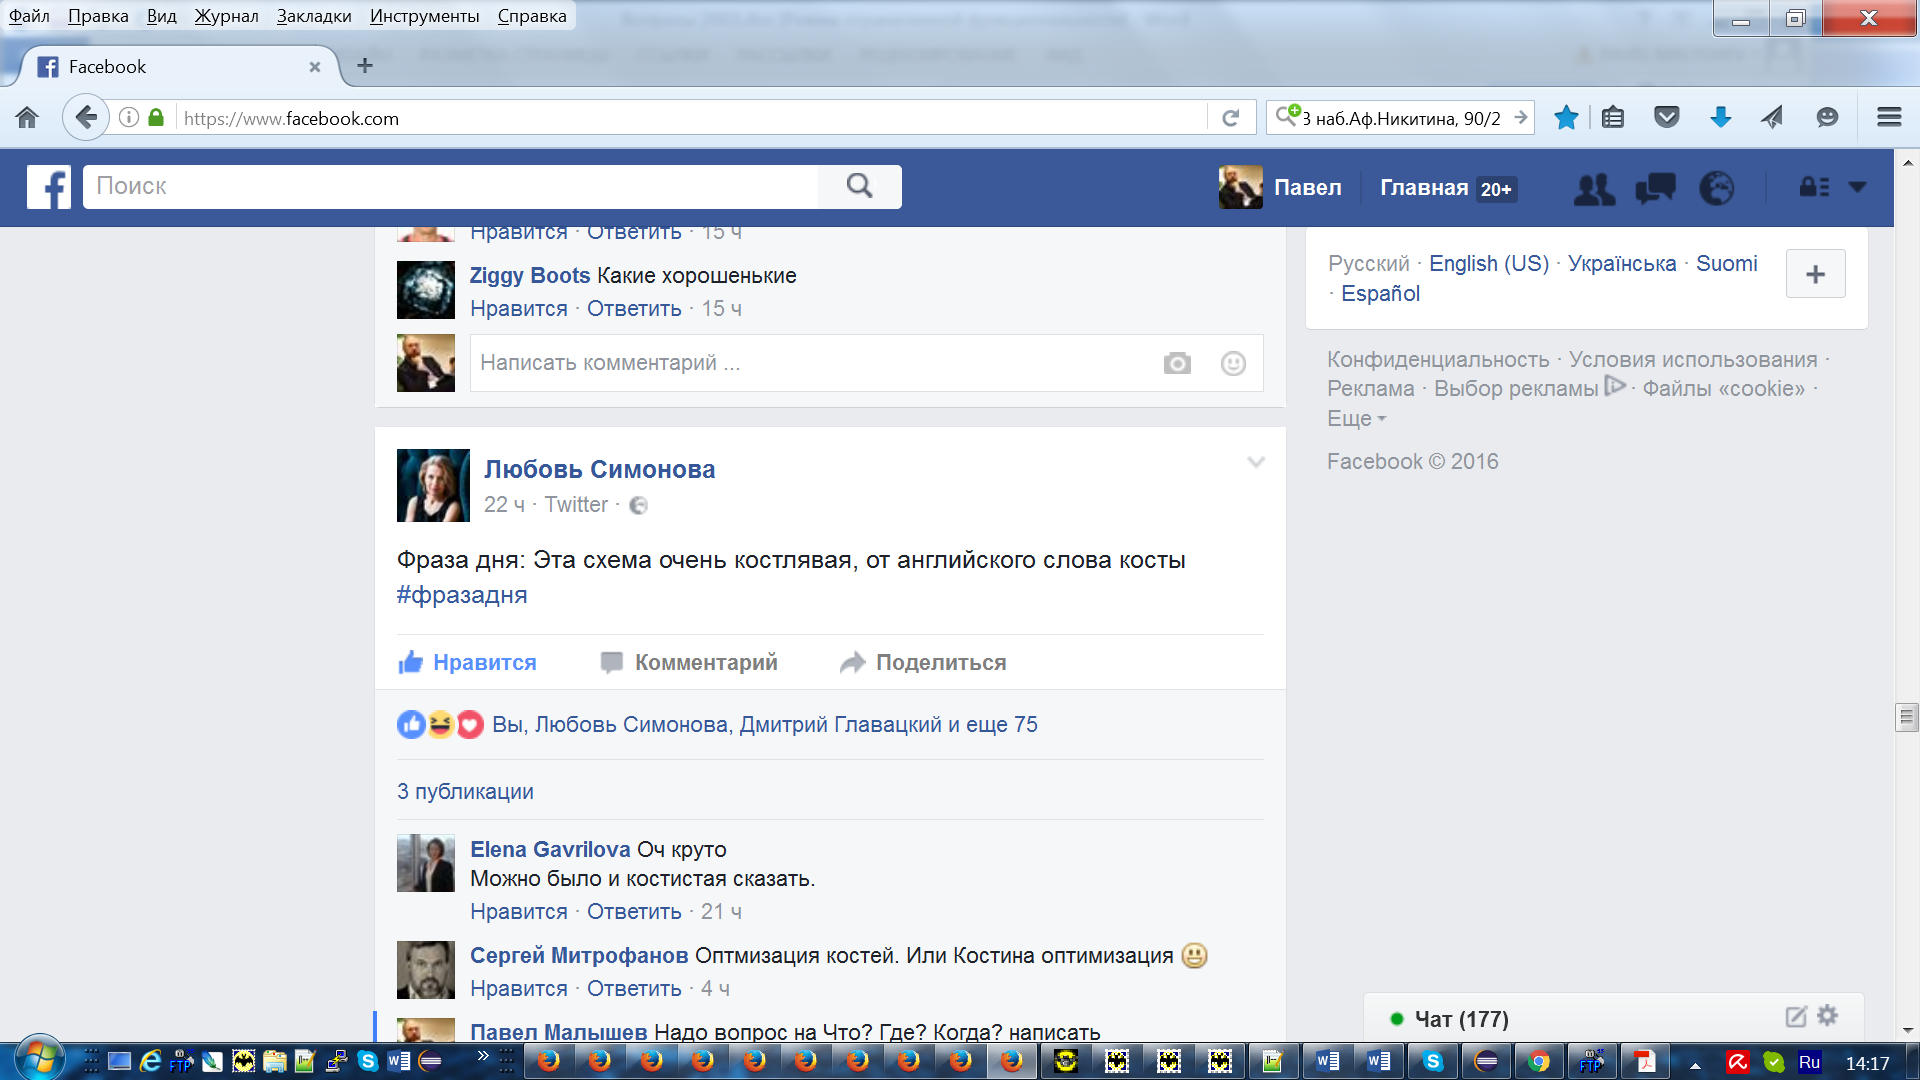
Task: Click the Facebook logo in blue header
Action: [48, 187]
